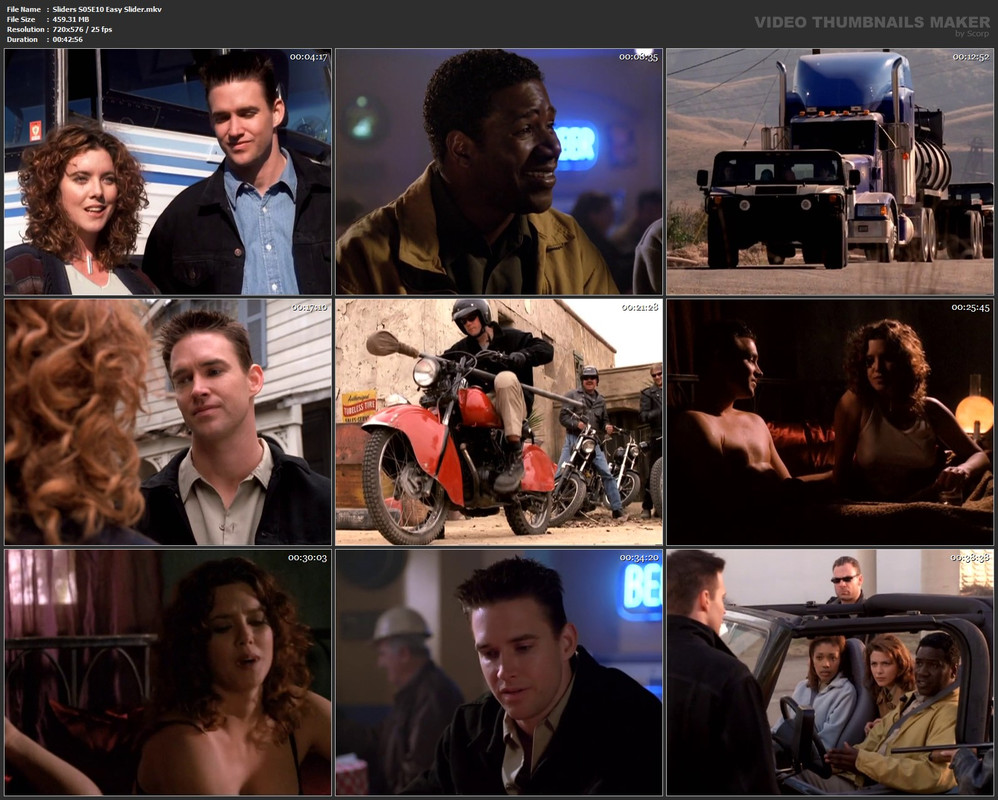998x800 pixels.
Task: Click the 'Resolution' label
Action: (25, 29)
